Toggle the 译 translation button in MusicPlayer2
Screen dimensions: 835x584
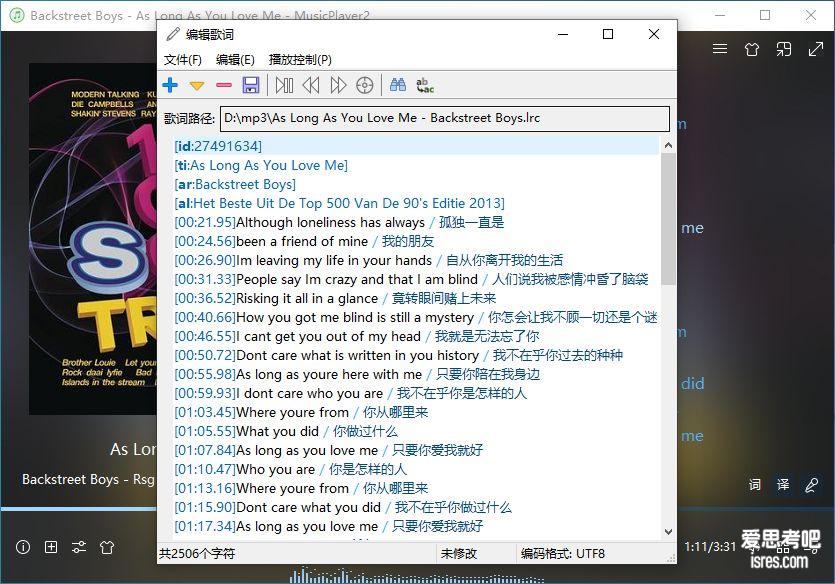pos(783,485)
